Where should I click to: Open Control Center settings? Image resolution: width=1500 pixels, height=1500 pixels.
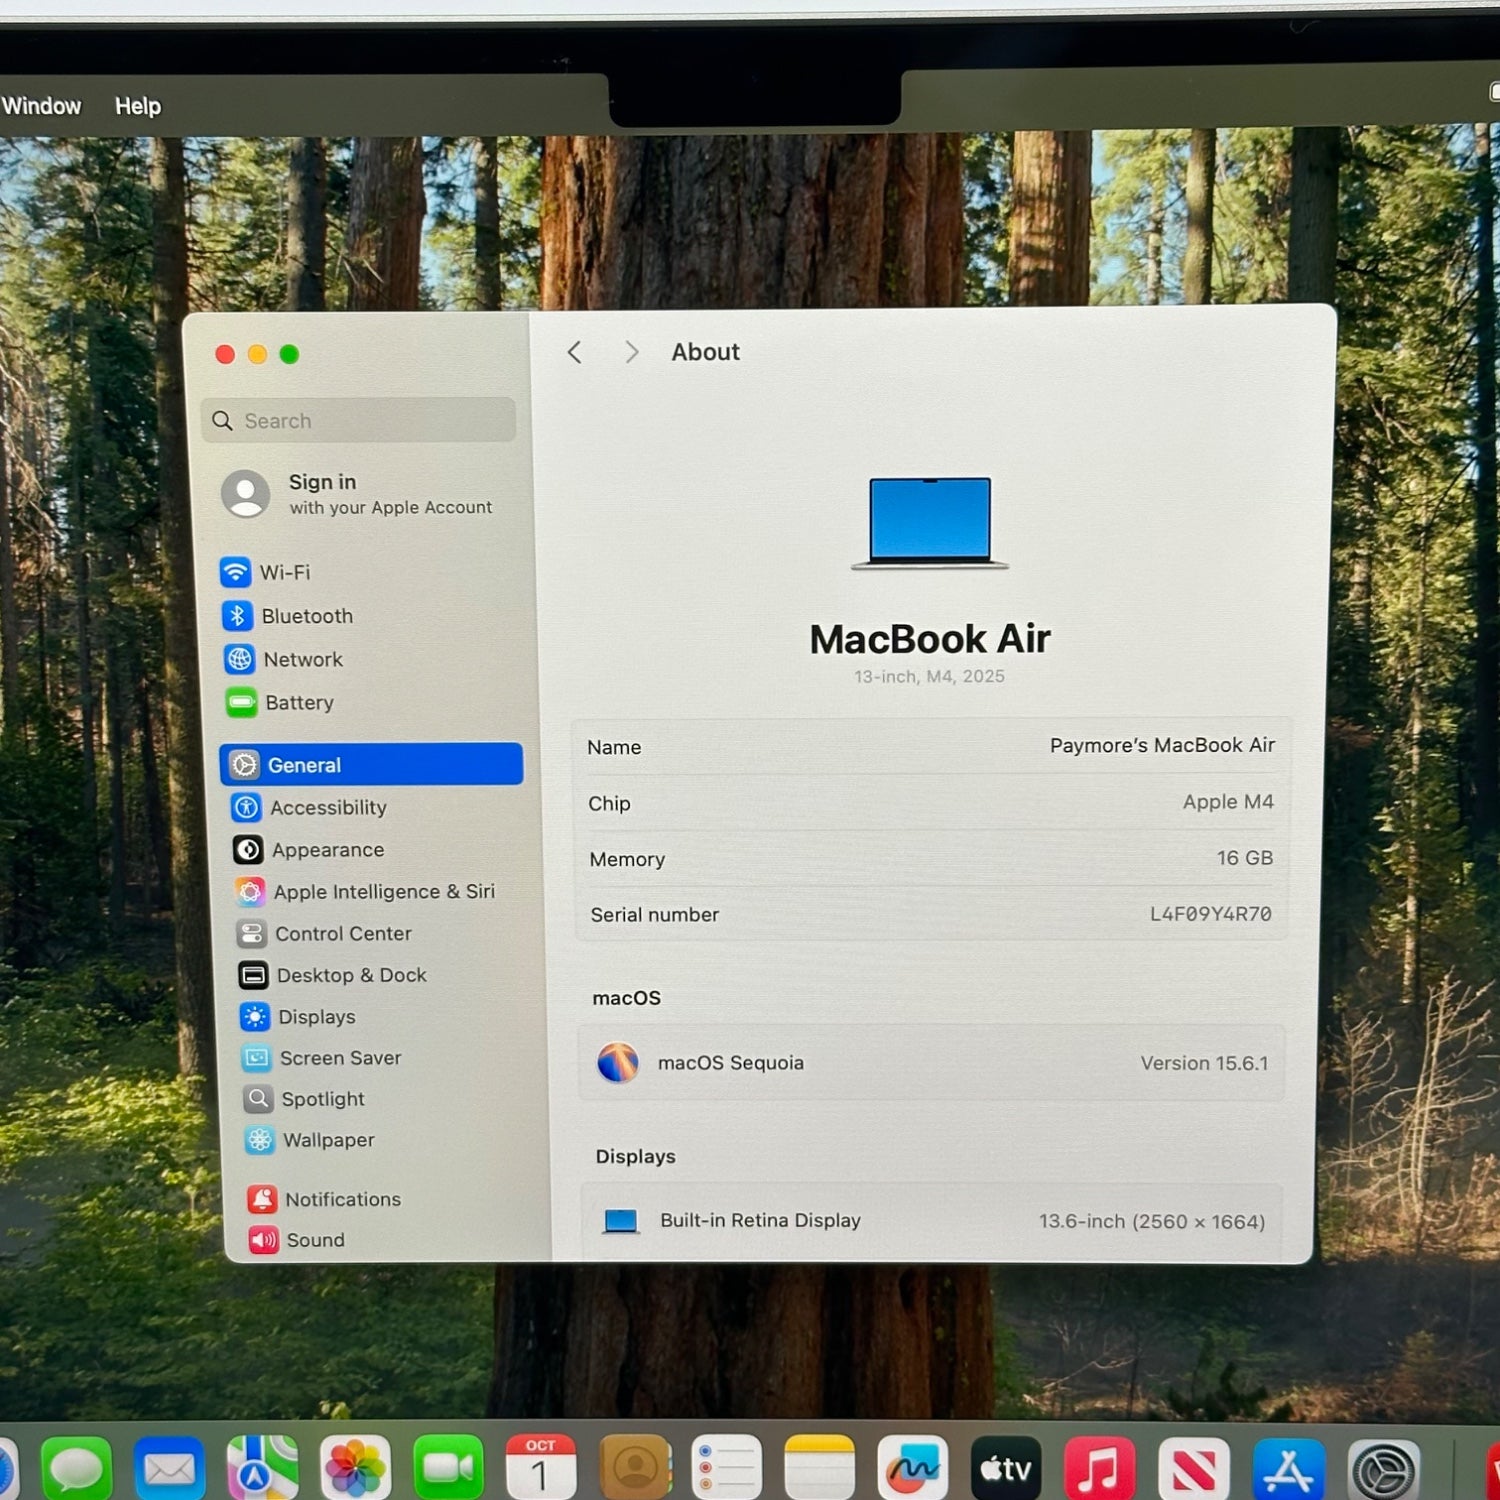coord(342,934)
